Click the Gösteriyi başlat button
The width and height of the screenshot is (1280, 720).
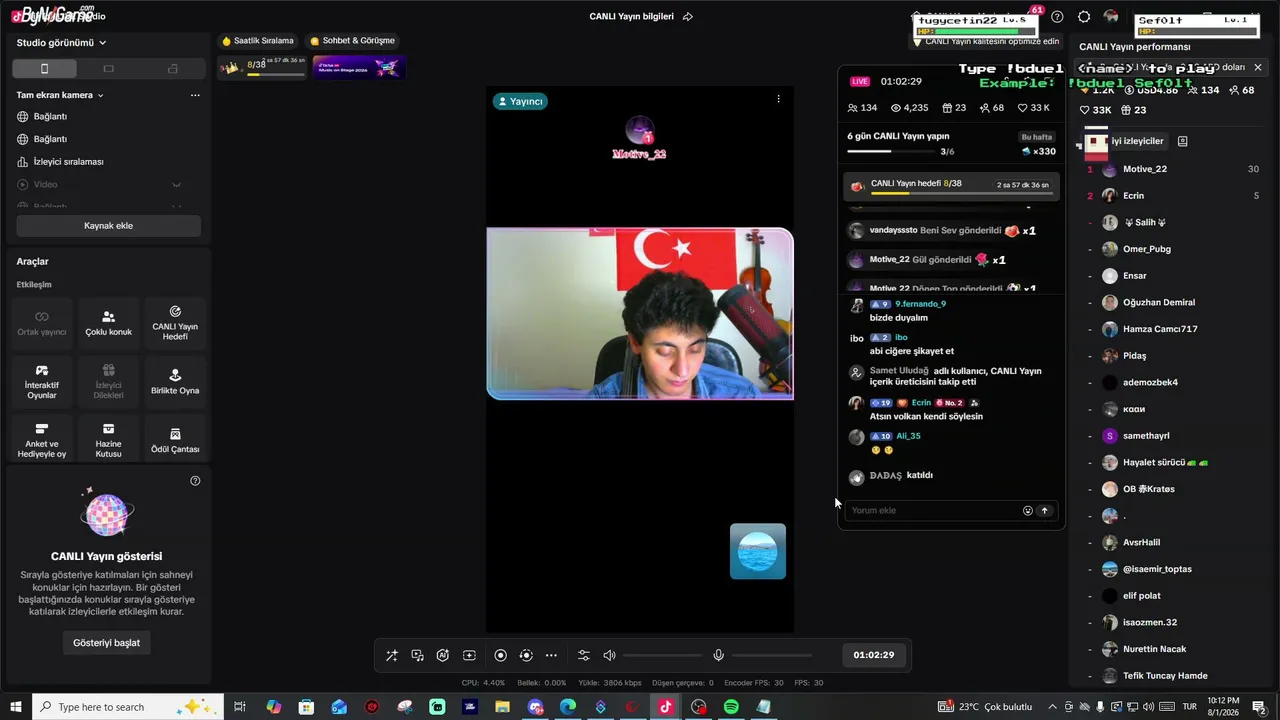tap(106, 643)
